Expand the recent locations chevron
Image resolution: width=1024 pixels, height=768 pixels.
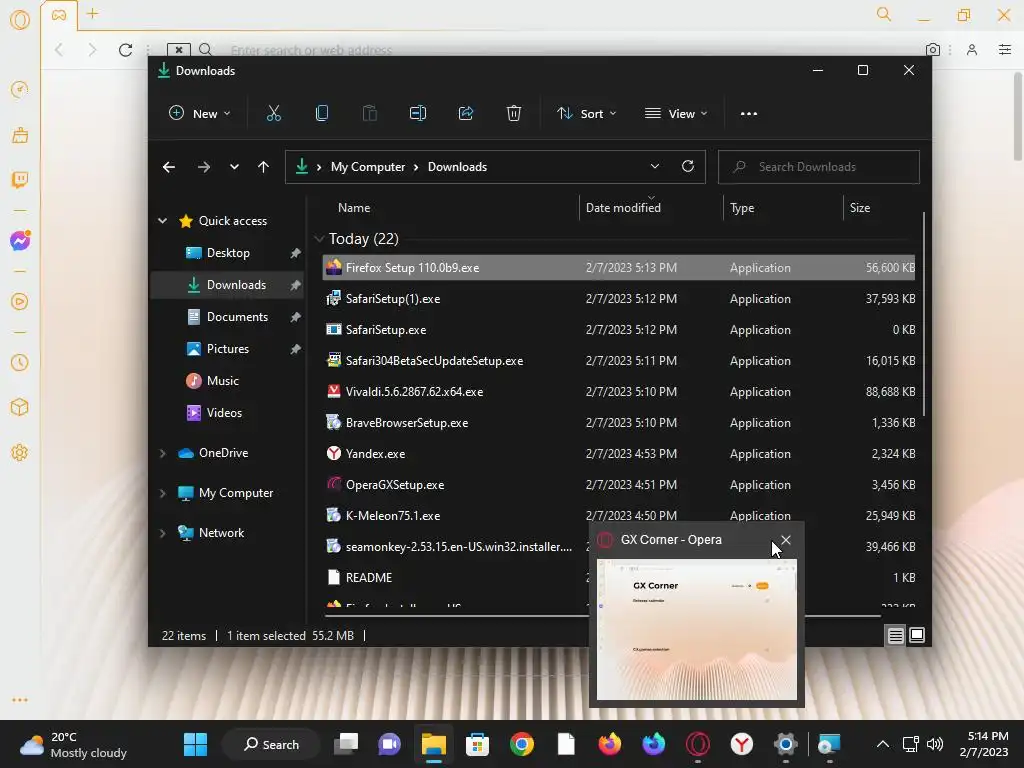(x=234, y=167)
